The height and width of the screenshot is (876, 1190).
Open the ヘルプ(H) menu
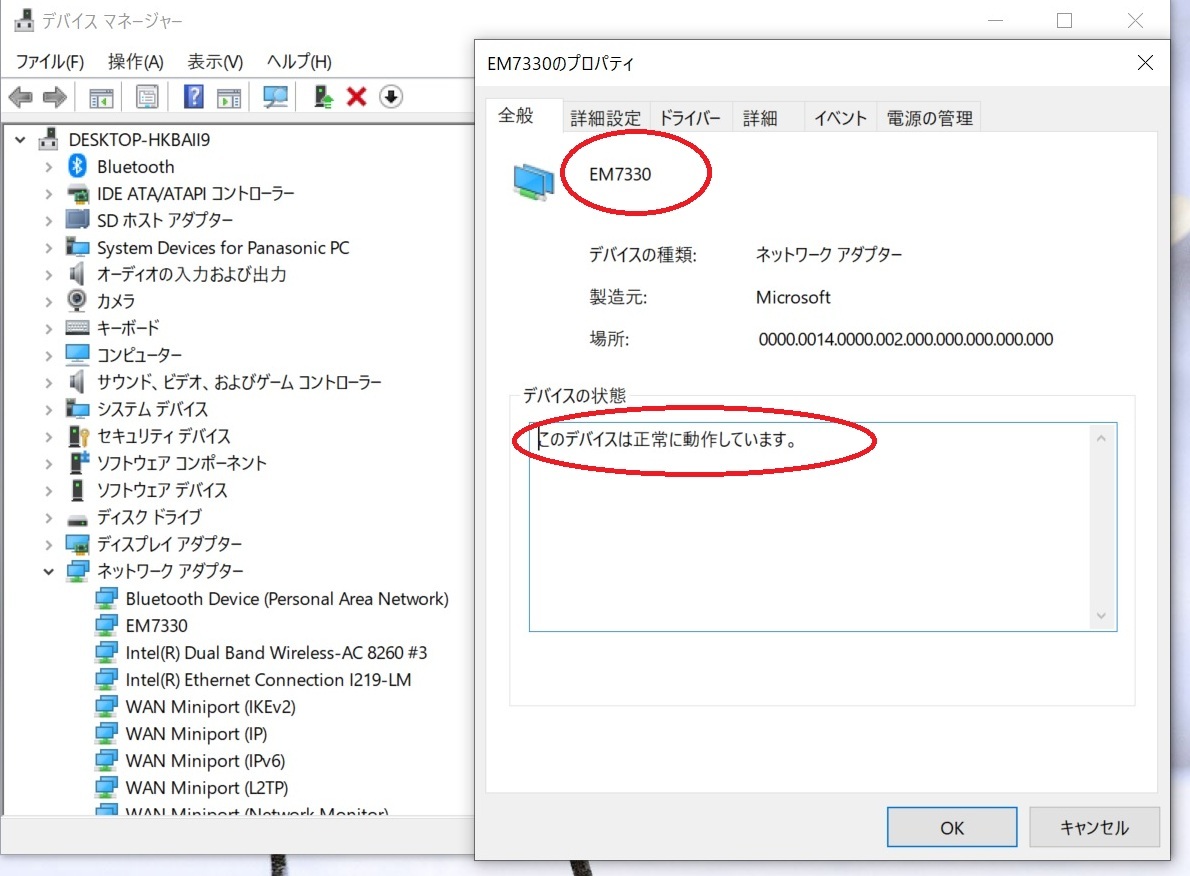(x=299, y=61)
